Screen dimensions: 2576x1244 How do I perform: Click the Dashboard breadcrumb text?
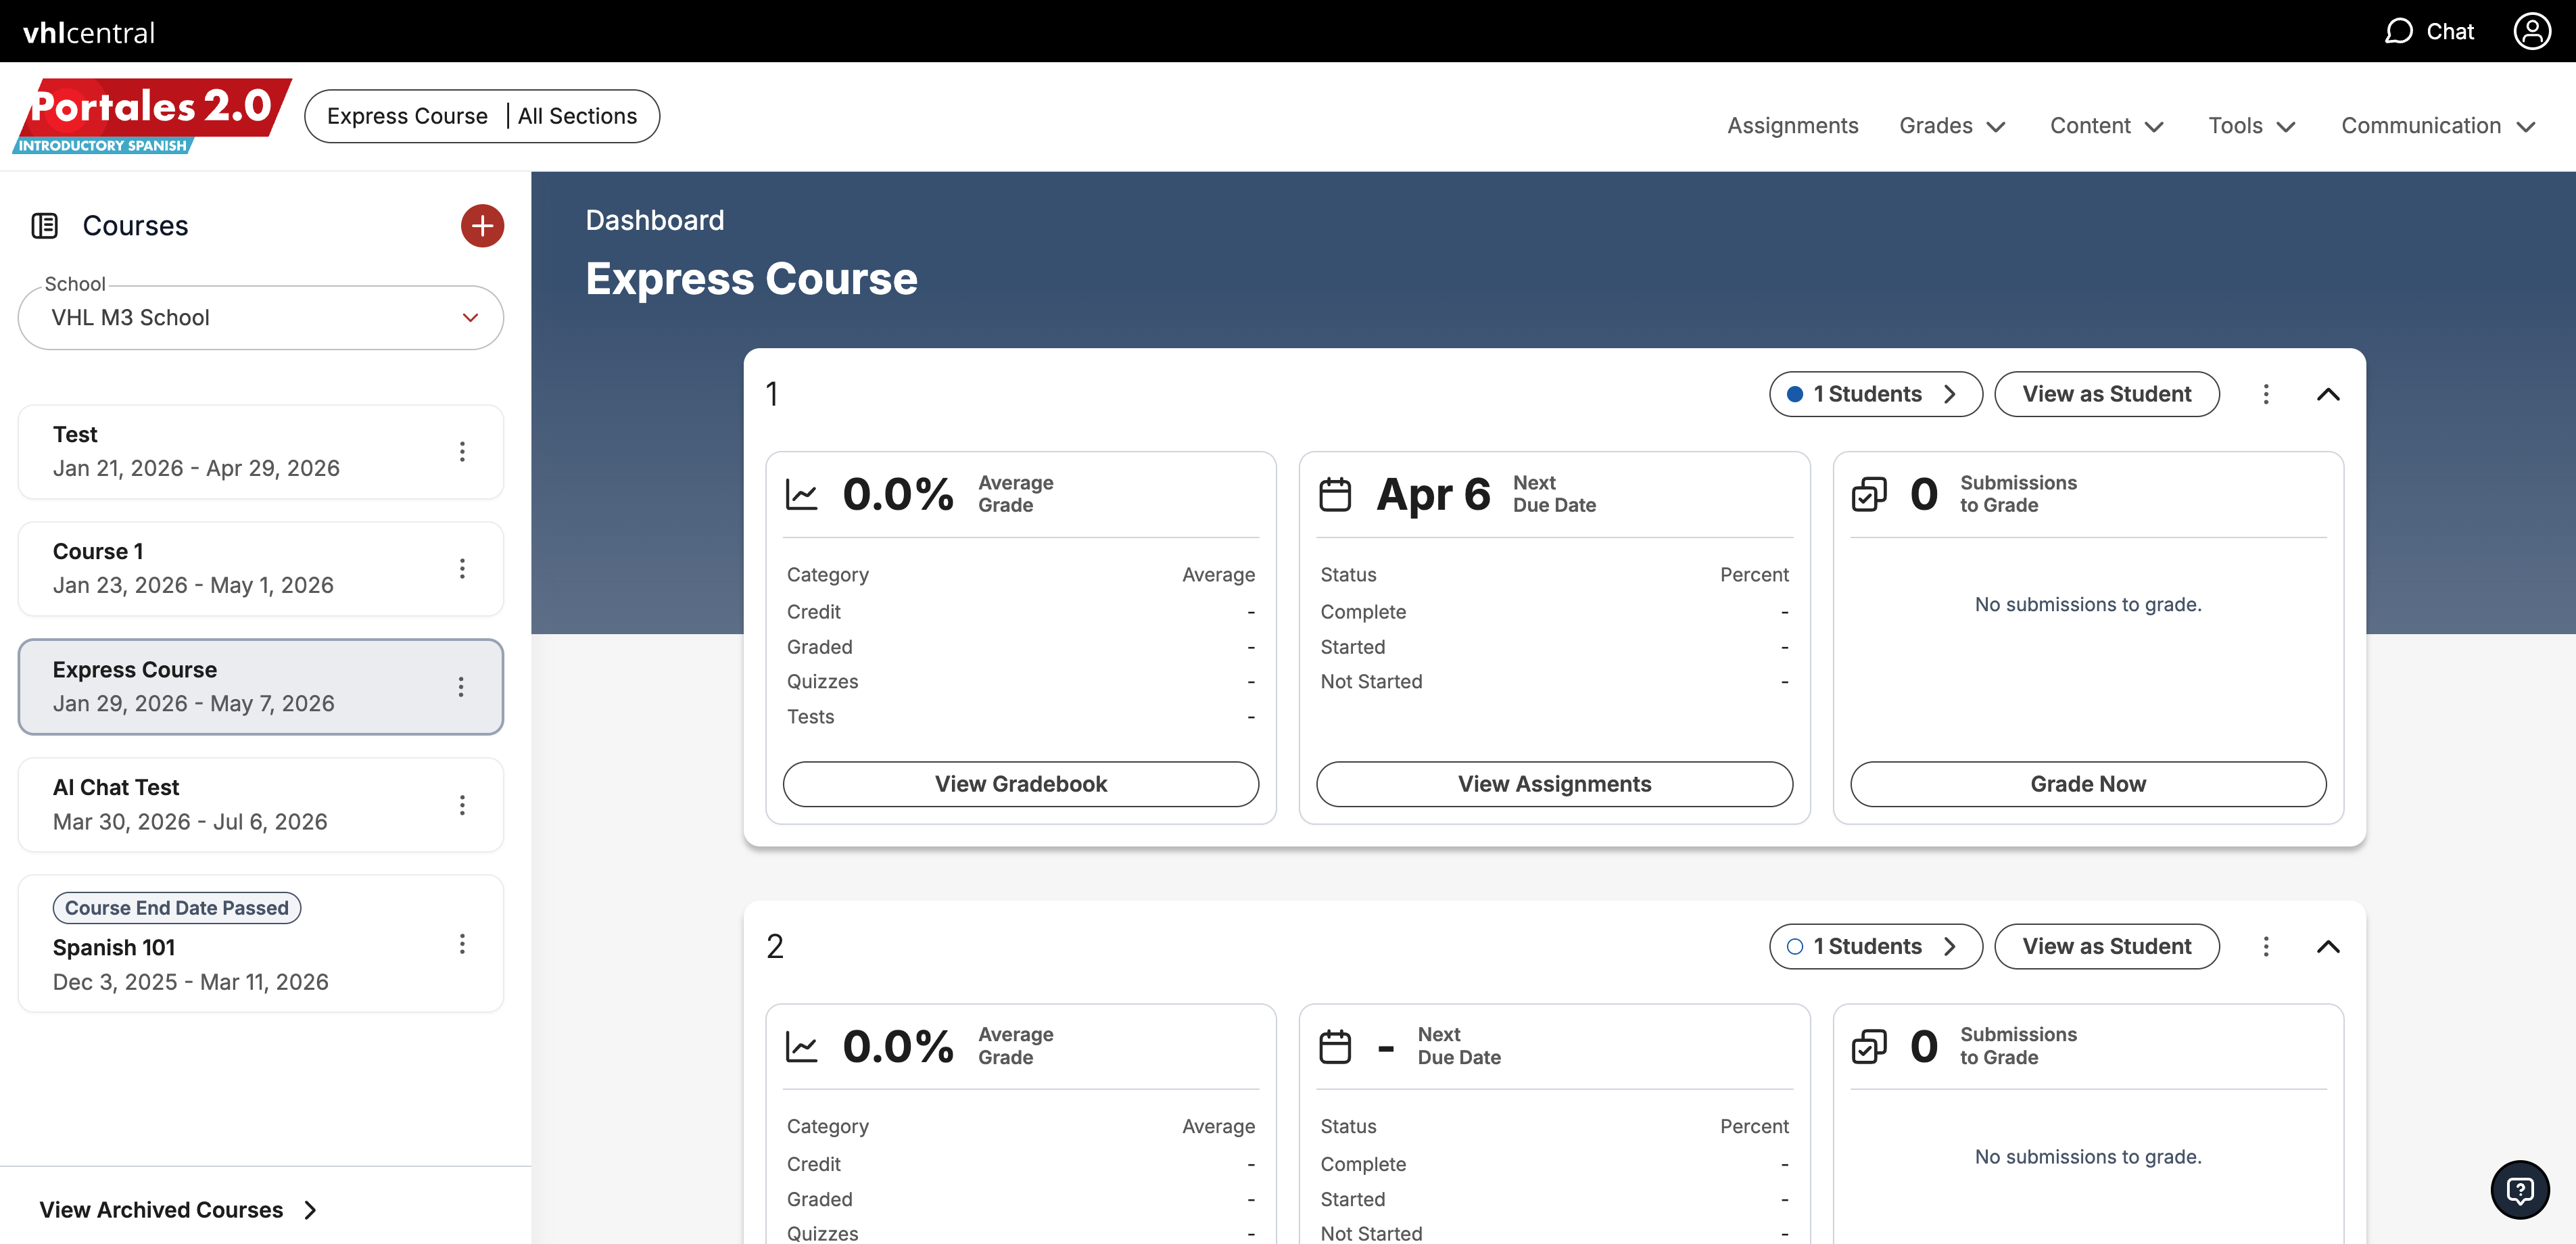click(x=655, y=220)
